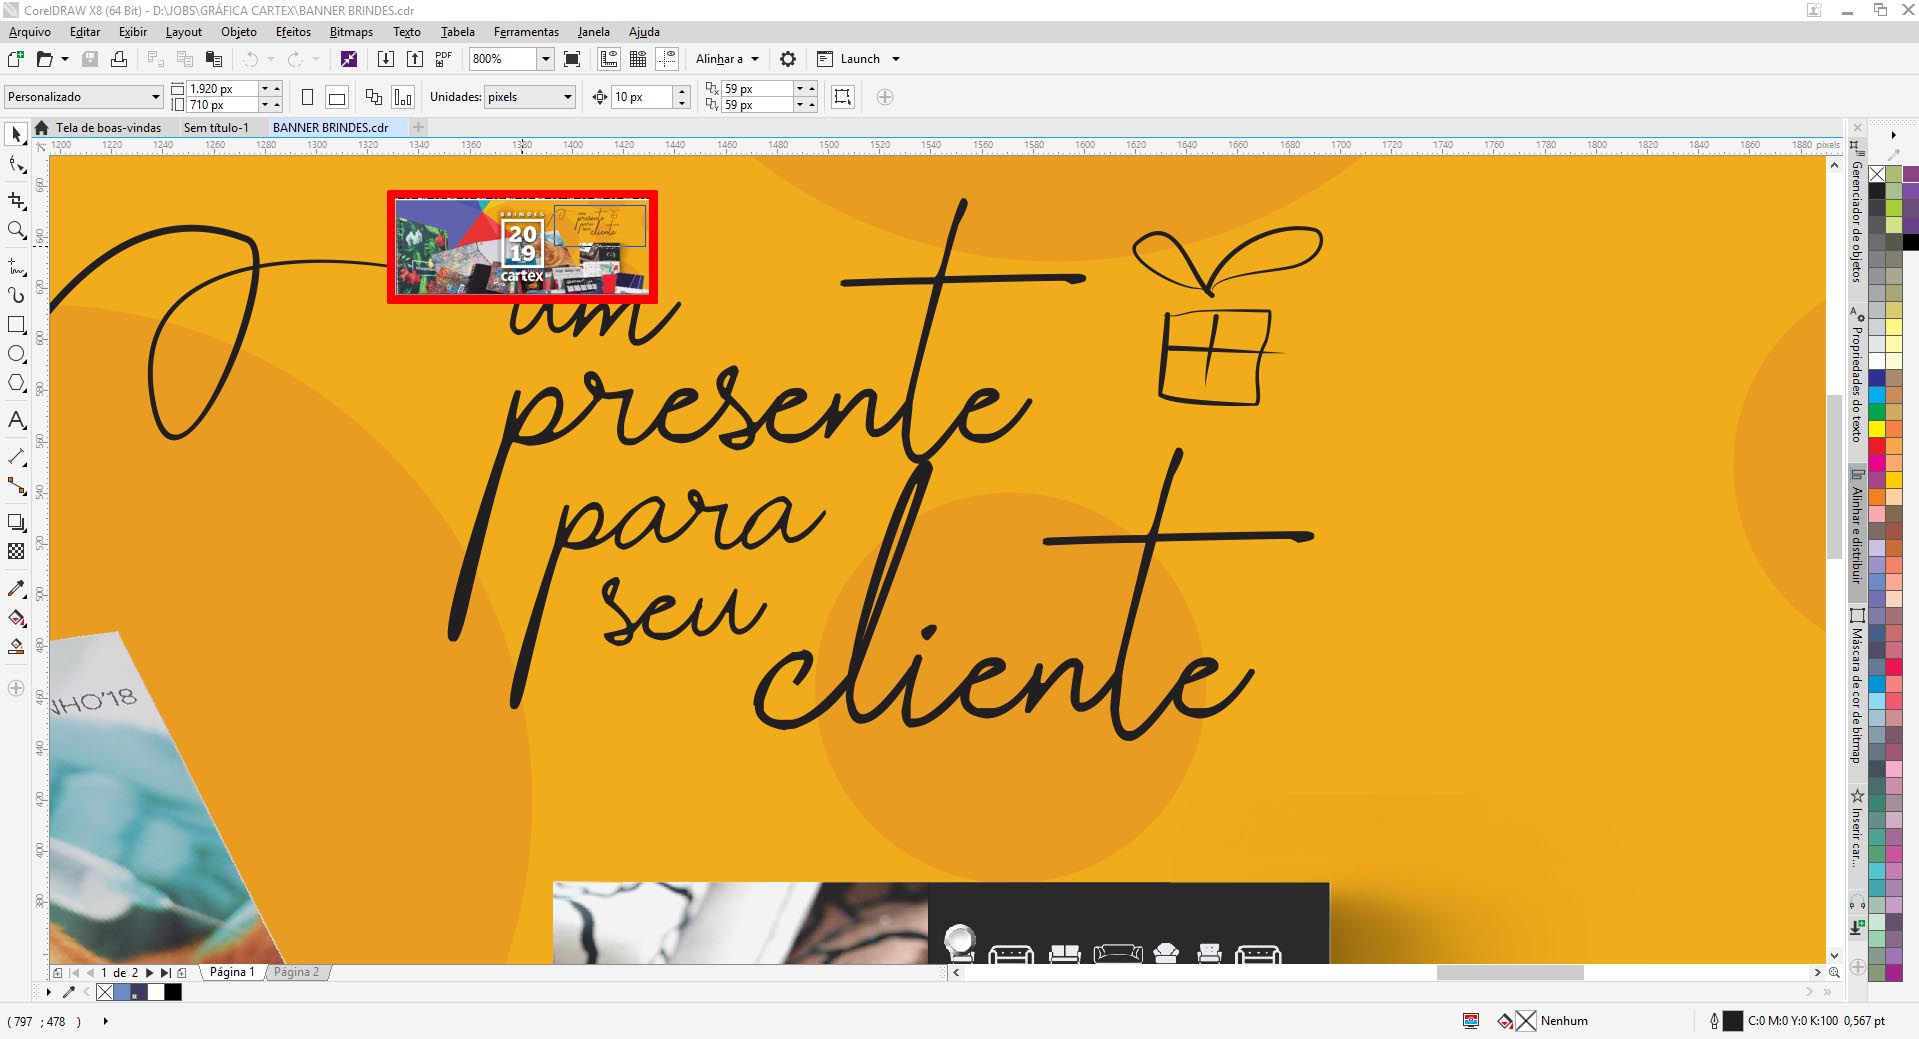Select the Artistic Media tool

(16, 295)
